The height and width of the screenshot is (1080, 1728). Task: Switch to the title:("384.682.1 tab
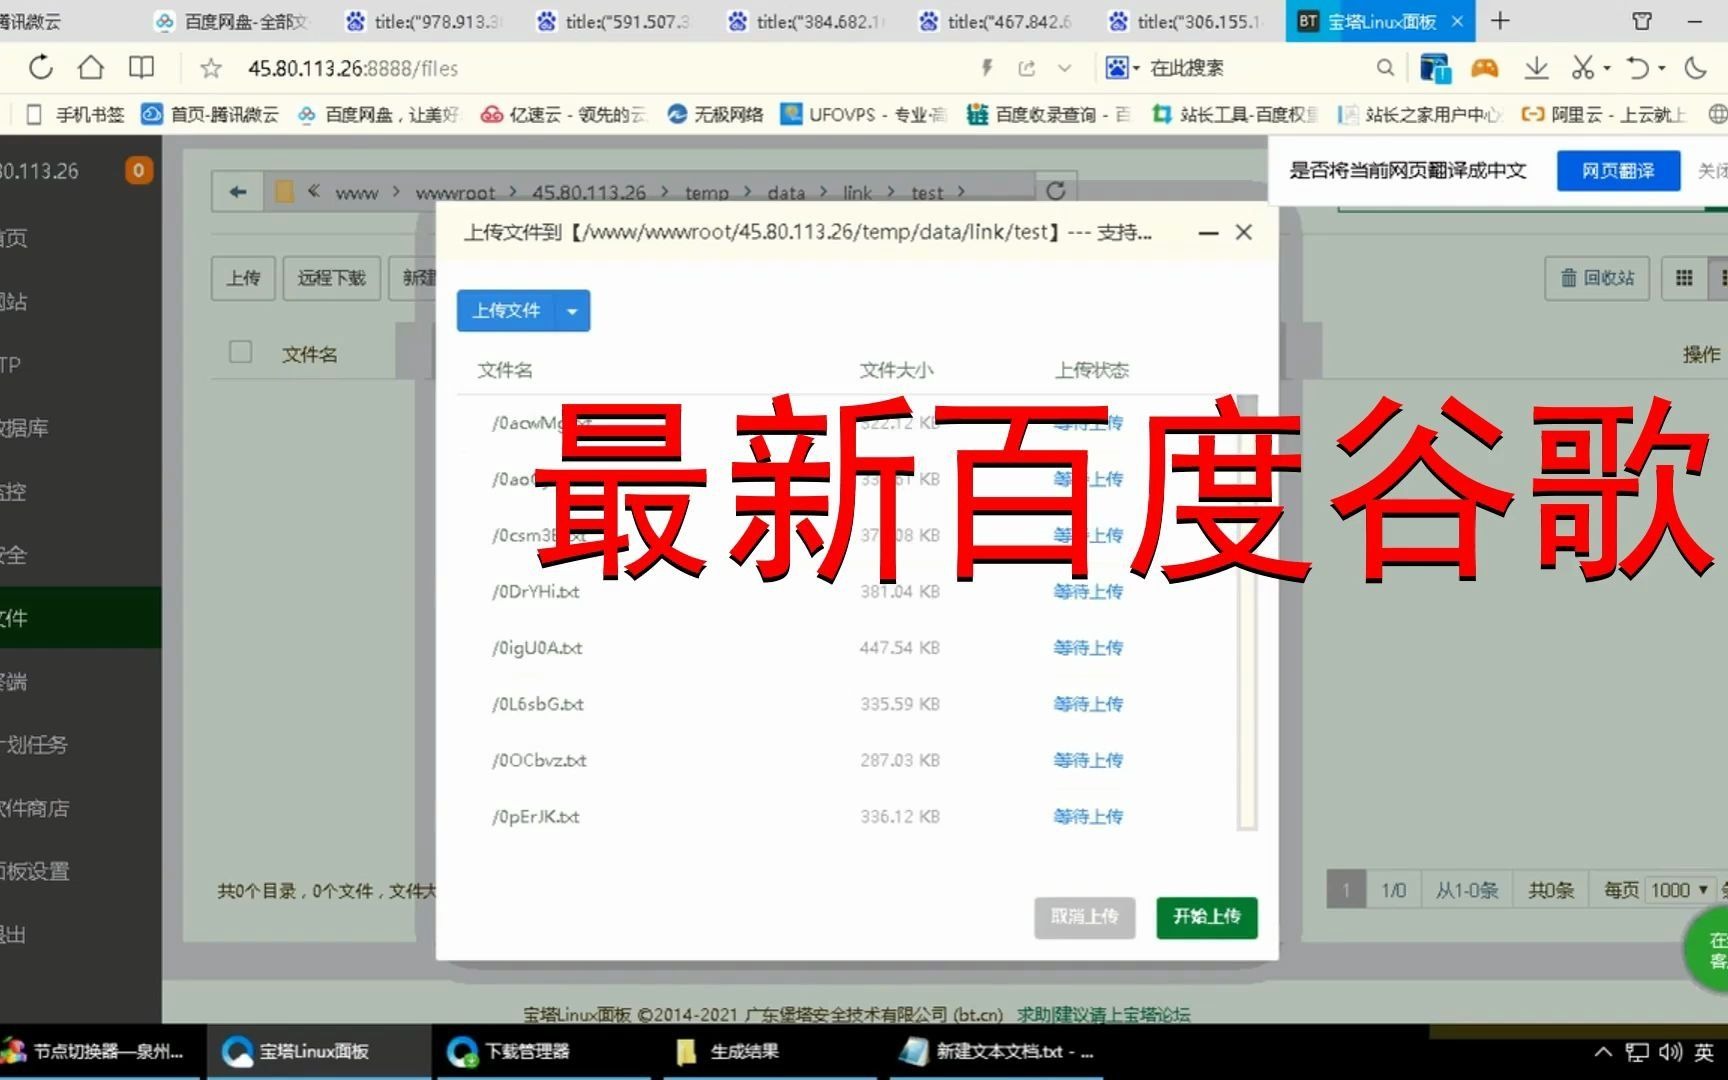coord(807,21)
